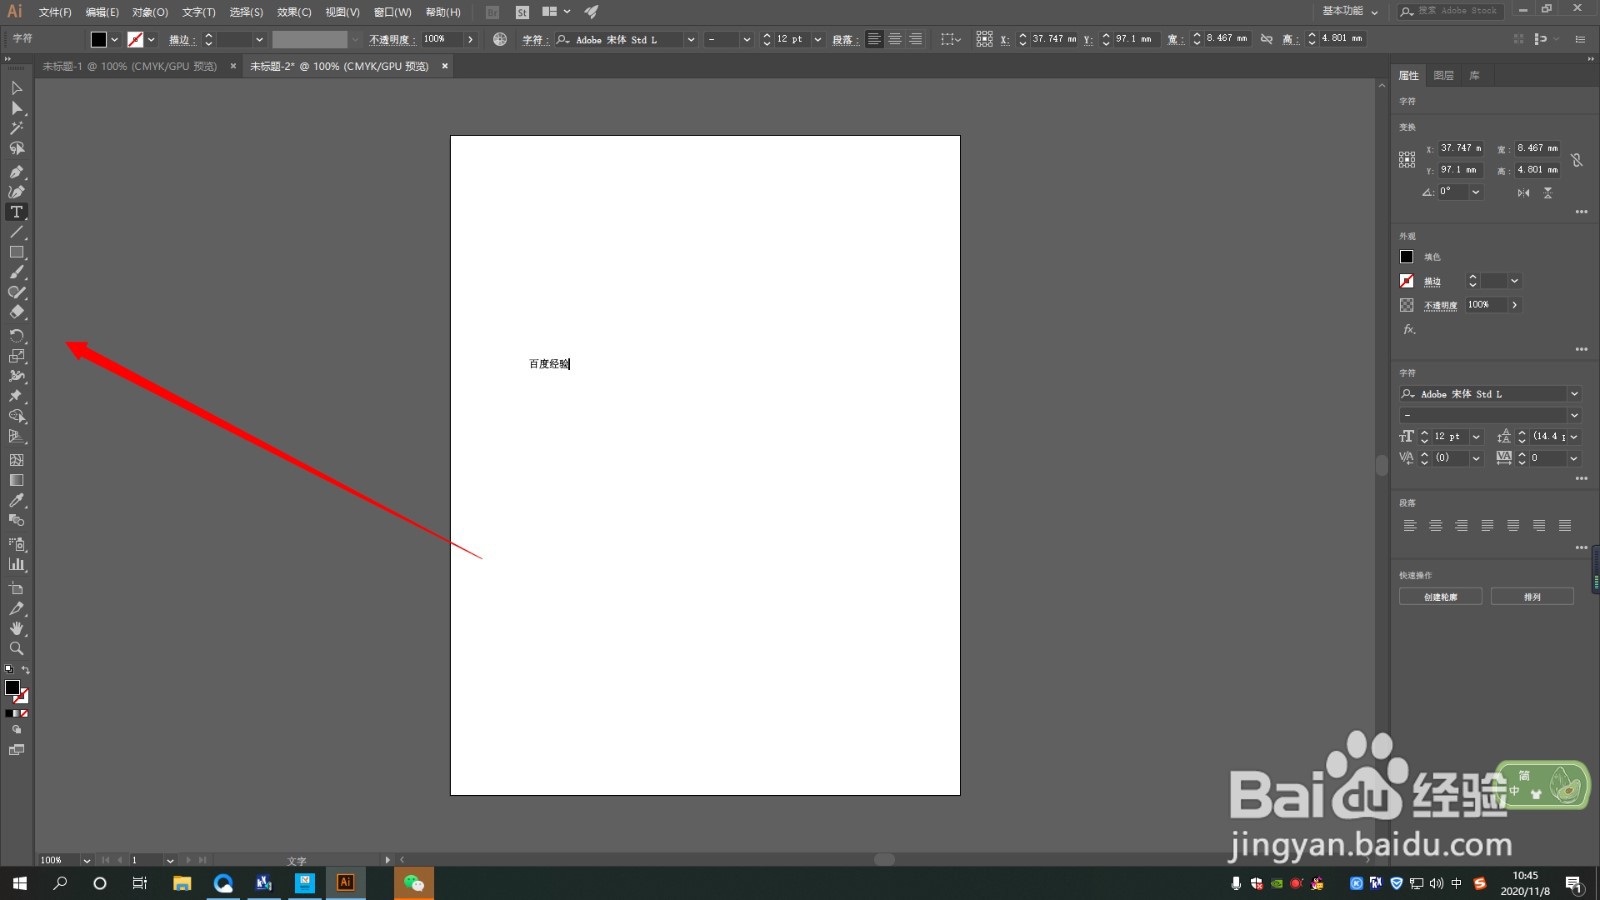Open the zoom level dropdown at bottom
The width and height of the screenshot is (1600, 900).
click(86, 860)
